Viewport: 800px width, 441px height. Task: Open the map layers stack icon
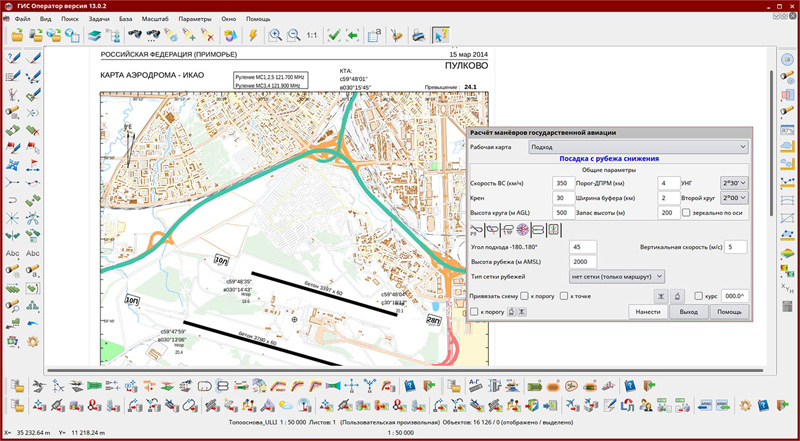click(x=94, y=35)
